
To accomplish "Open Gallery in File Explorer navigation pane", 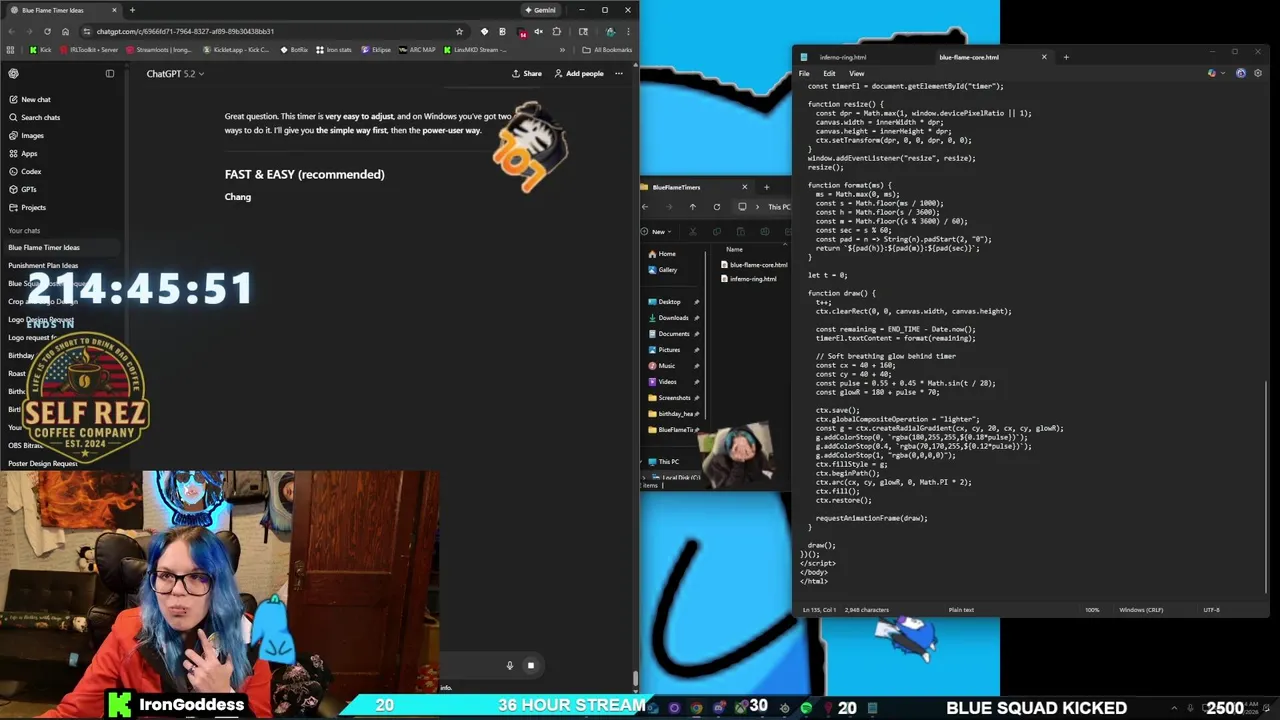I will point(663,270).
